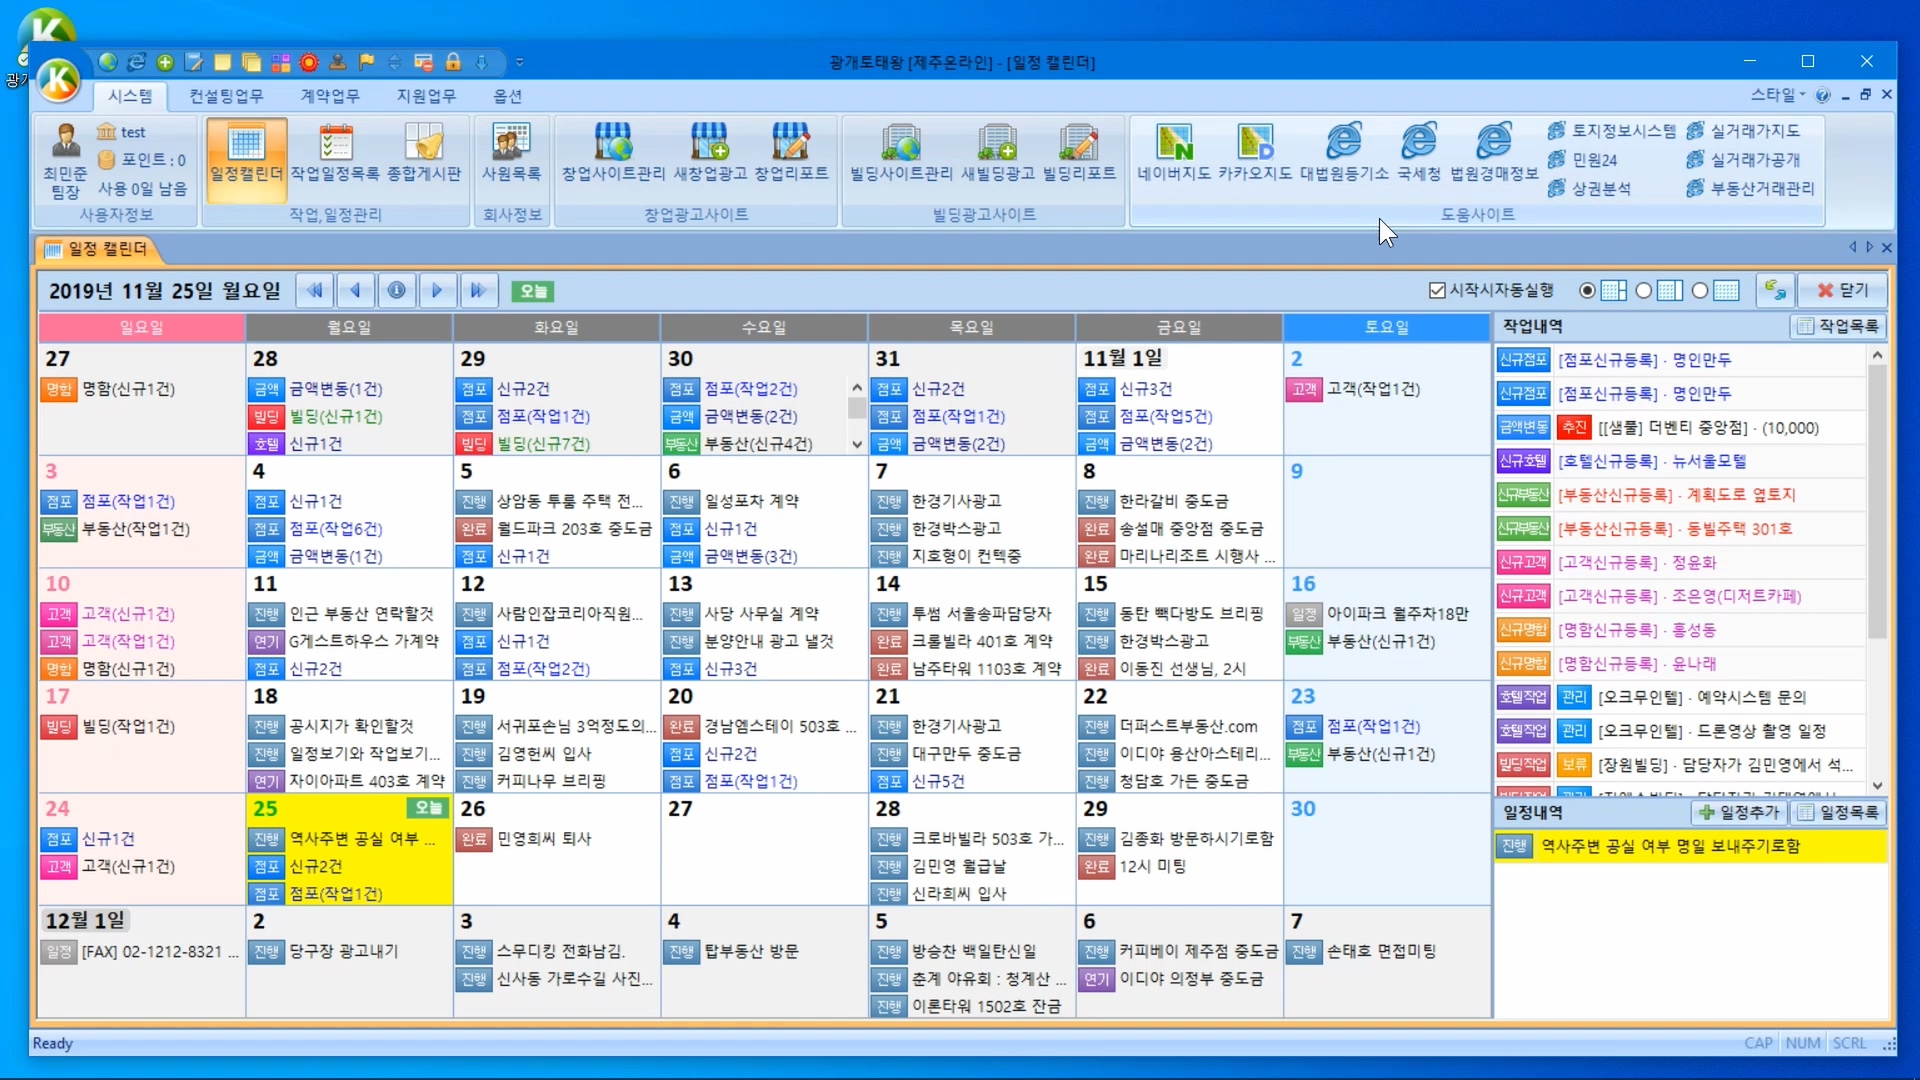Select the third calendar view radio button
Viewport: 1920px width, 1080px height.
[x=1700, y=290]
